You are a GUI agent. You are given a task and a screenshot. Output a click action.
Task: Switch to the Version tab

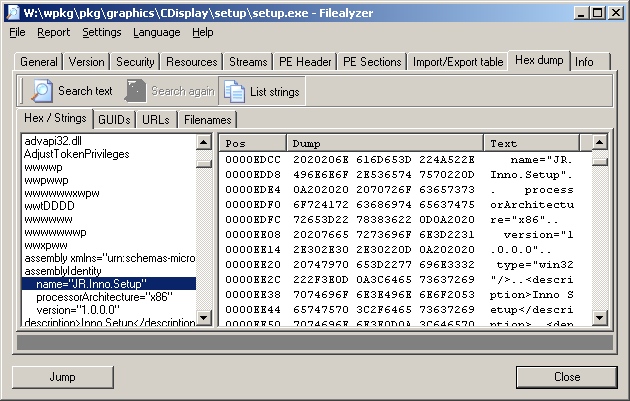[86, 62]
